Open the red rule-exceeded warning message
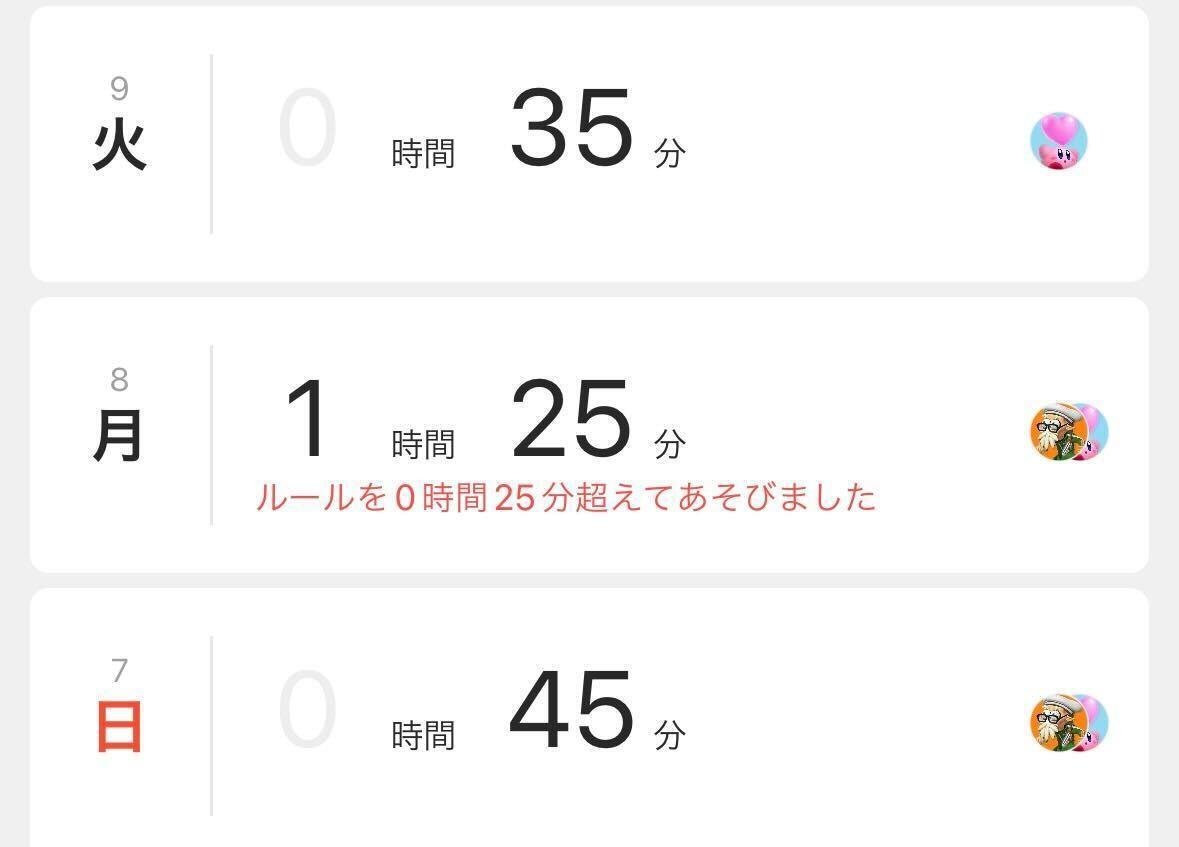The width and height of the screenshot is (1179, 847). click(x=566, y=497)
